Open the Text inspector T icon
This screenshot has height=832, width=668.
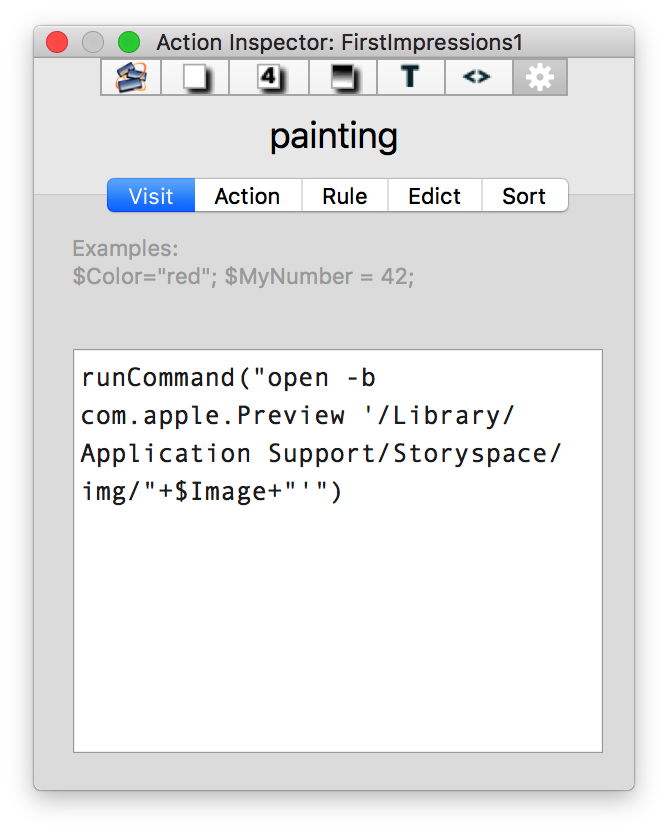coord(410,77)
